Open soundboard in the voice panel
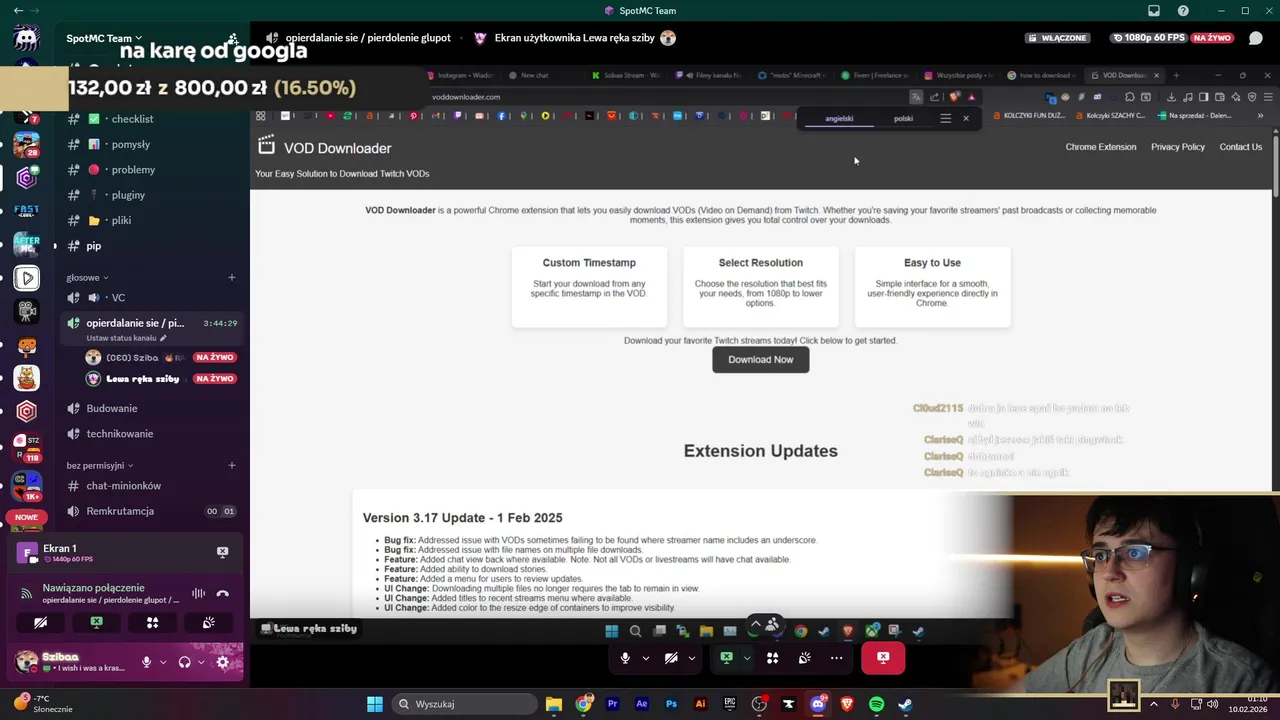Viewport: 1280px width, 720px height. [x=208, y=622]
